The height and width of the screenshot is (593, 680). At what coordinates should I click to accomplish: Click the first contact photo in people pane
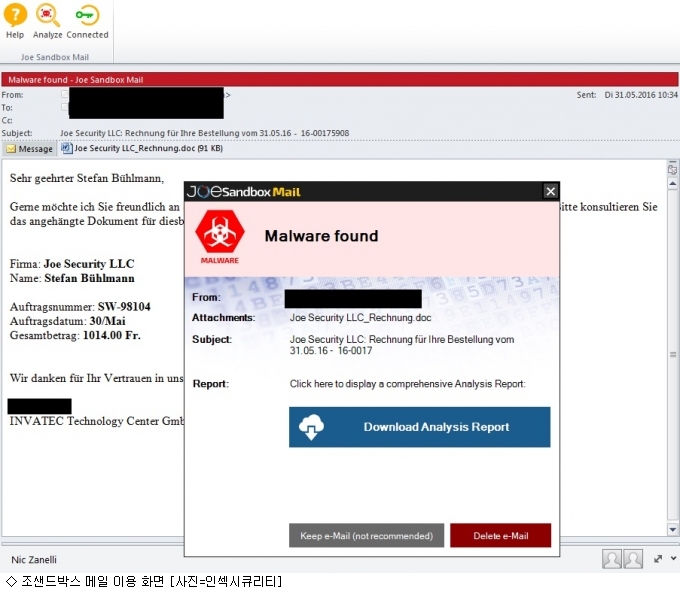(x=612, y=559)
